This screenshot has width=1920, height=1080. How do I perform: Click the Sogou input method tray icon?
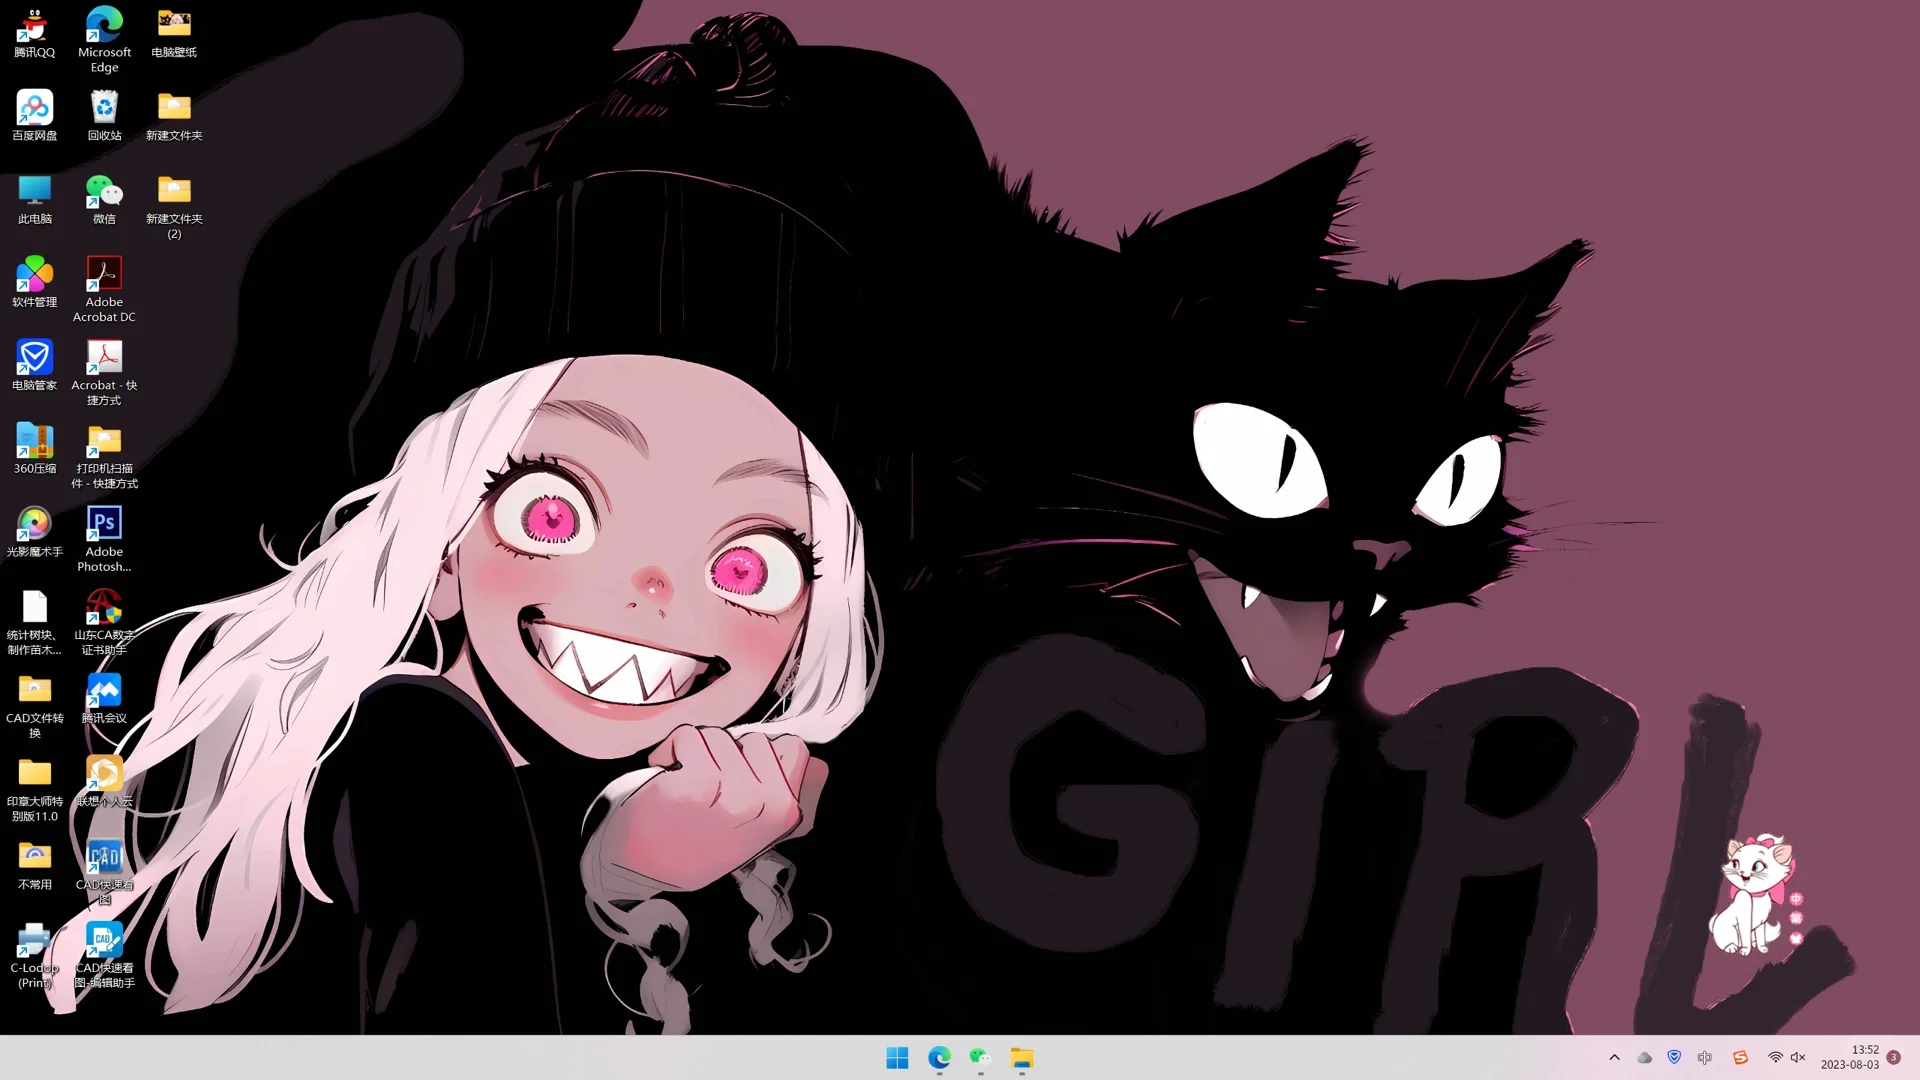tap(1740, 1058)
